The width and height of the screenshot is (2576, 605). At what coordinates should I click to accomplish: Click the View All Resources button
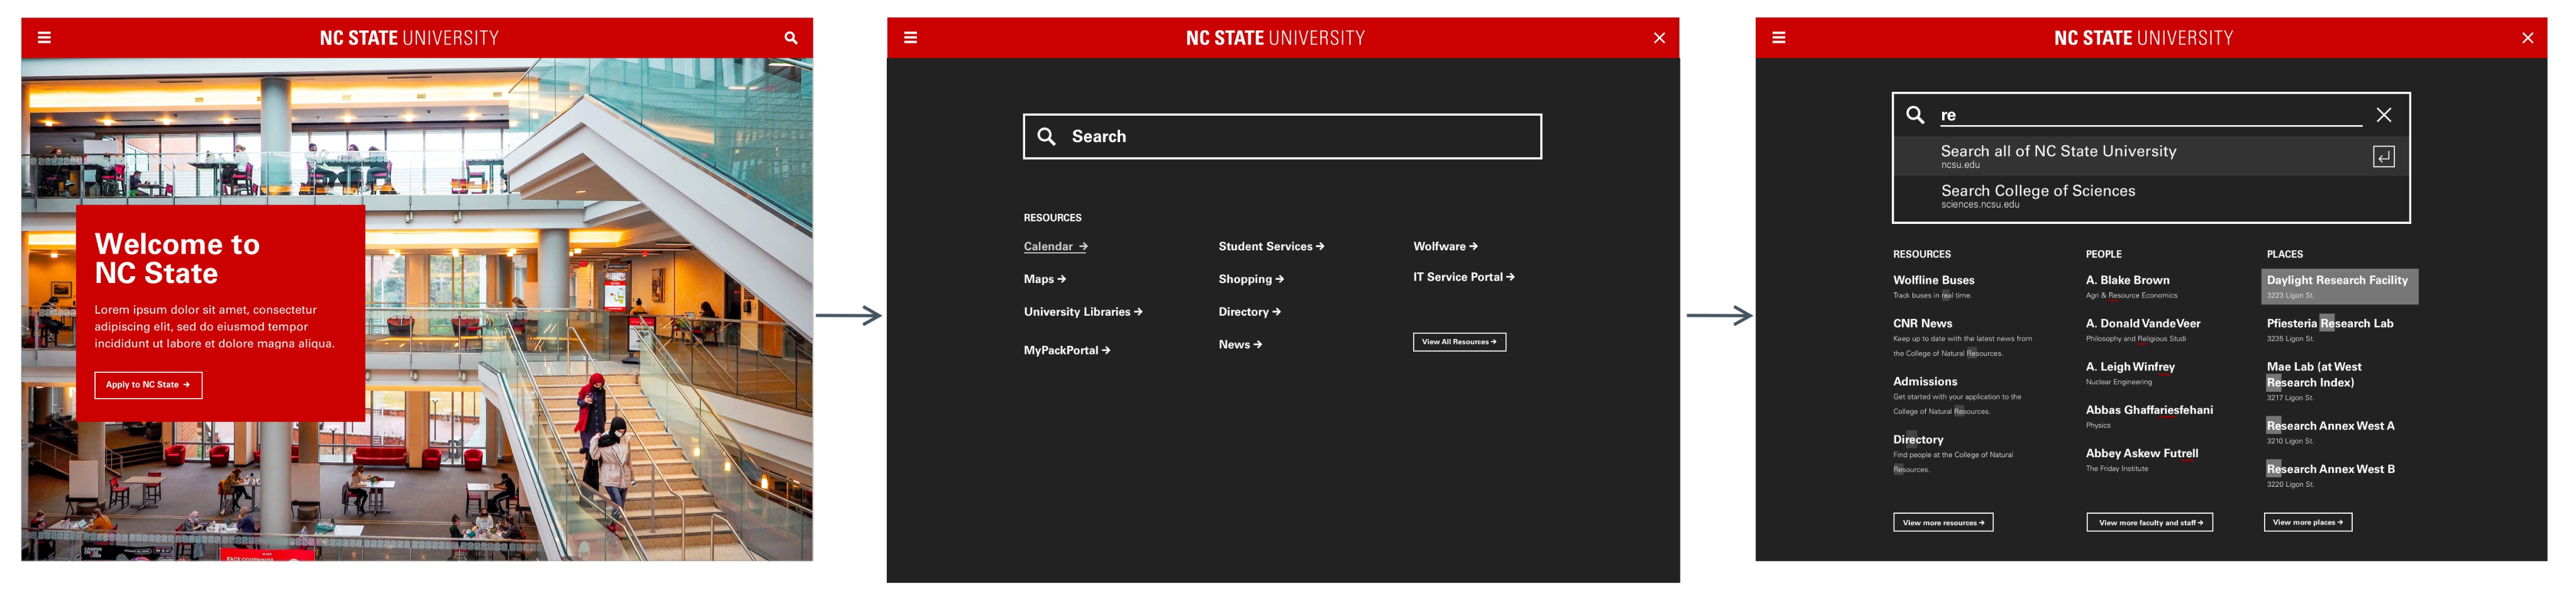1458,342
